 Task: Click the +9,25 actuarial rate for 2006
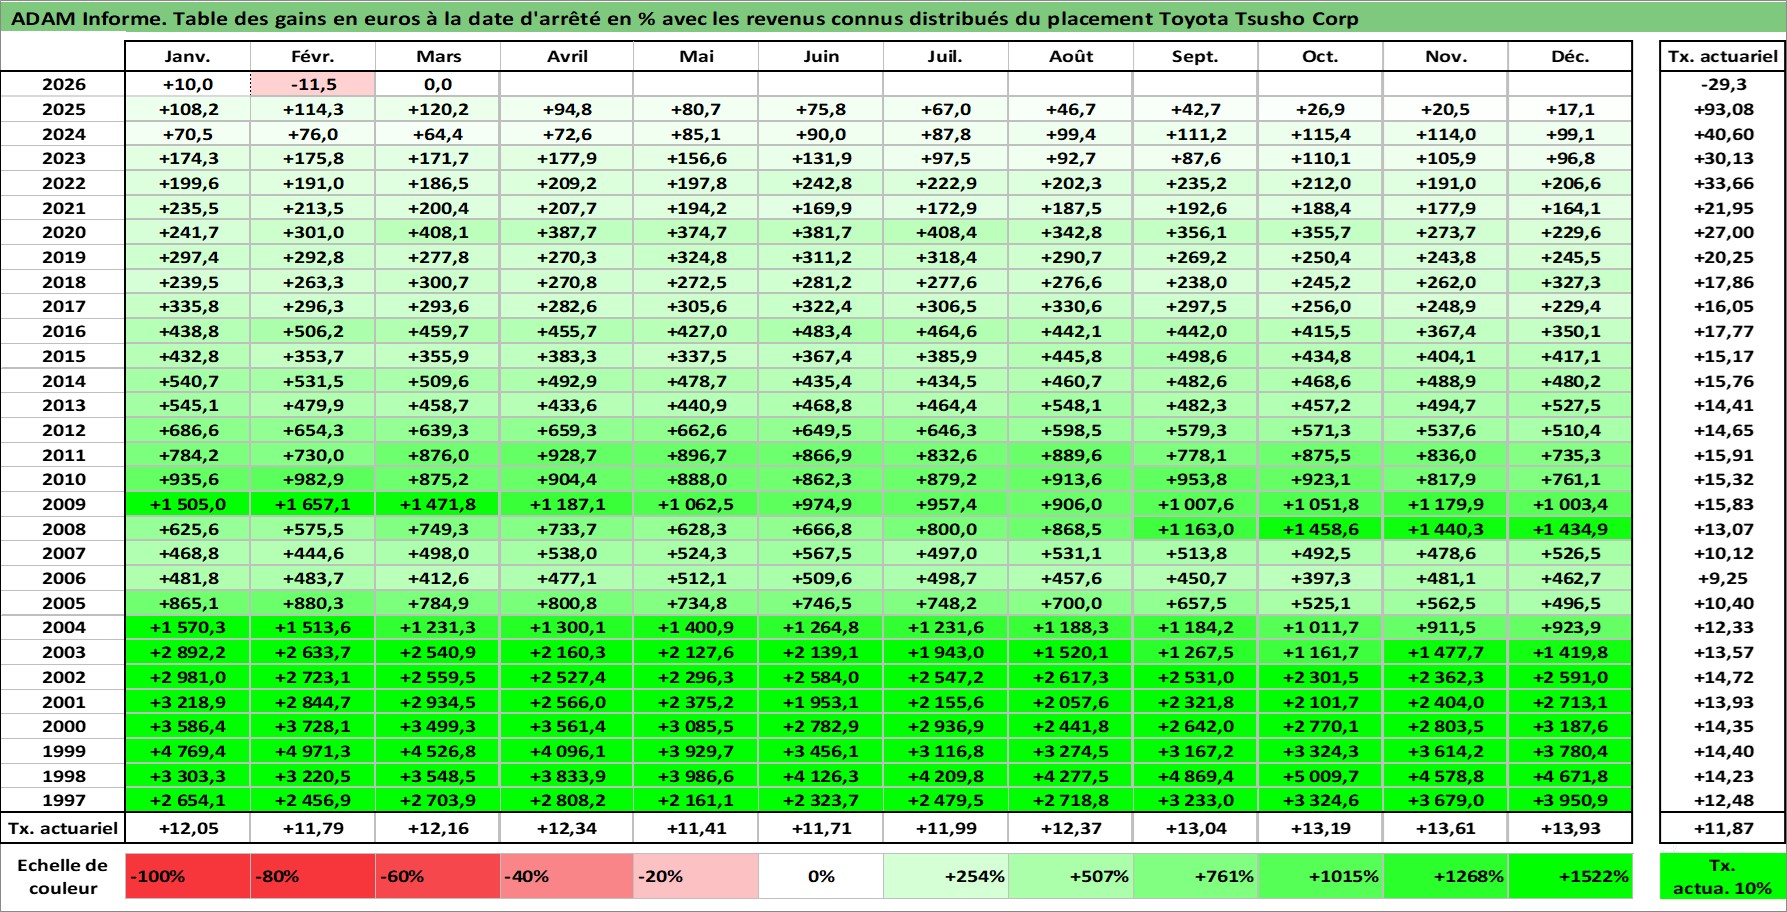1722,578
